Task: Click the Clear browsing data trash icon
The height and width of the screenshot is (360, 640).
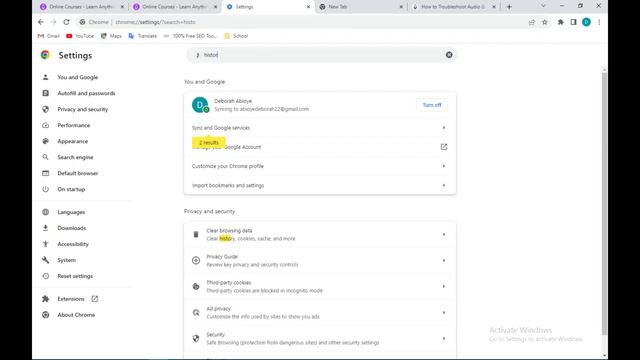Action: click(x=196, y=234)
